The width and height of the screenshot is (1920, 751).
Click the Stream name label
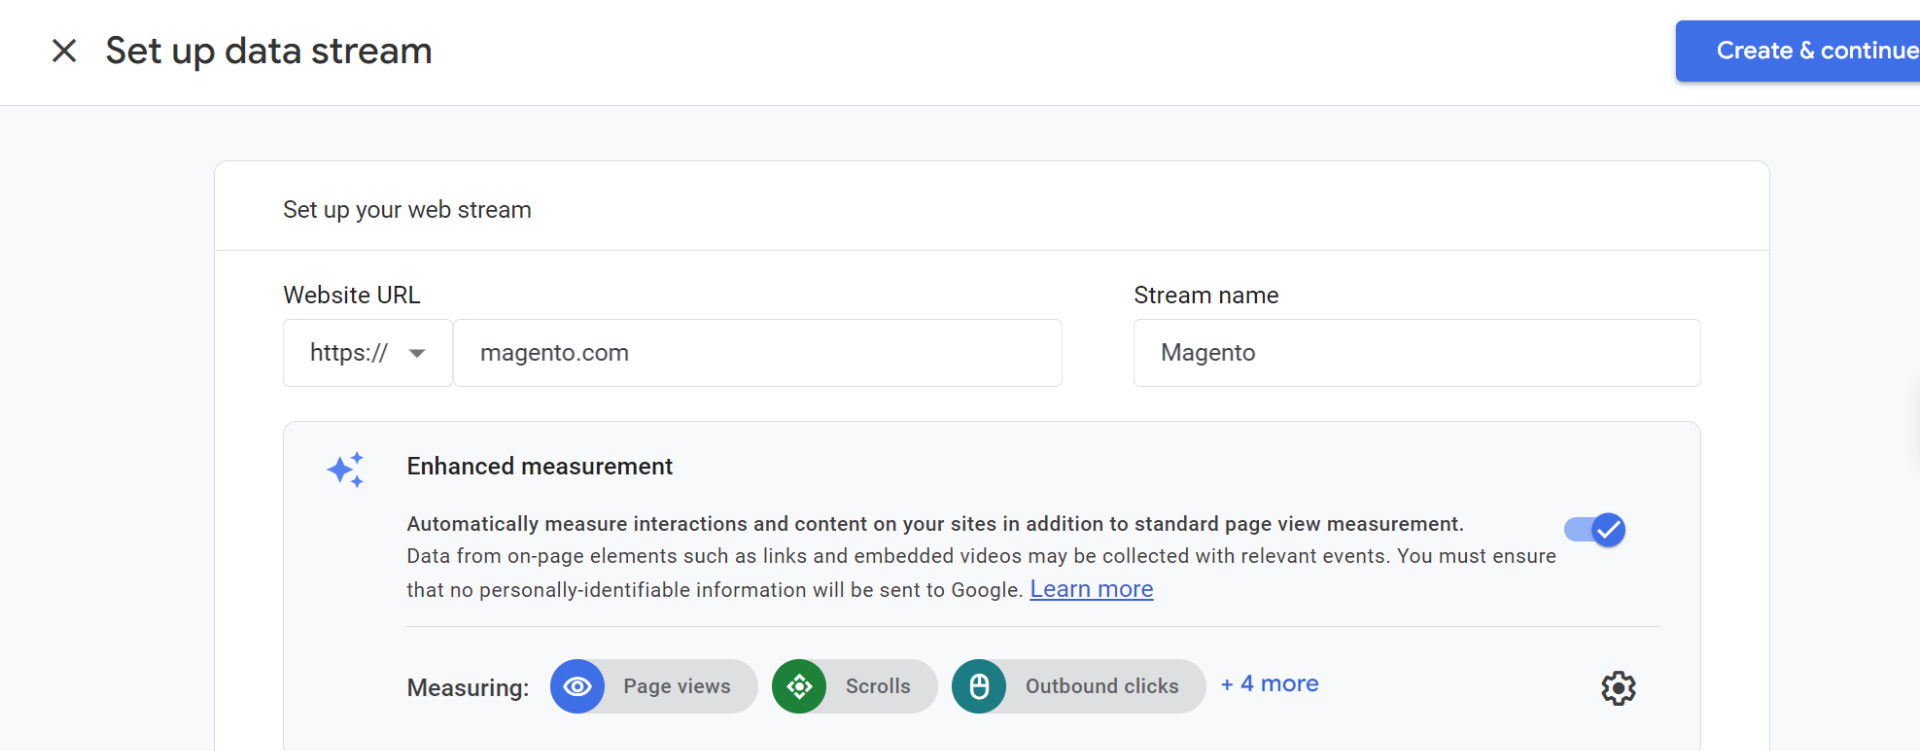1206,295
